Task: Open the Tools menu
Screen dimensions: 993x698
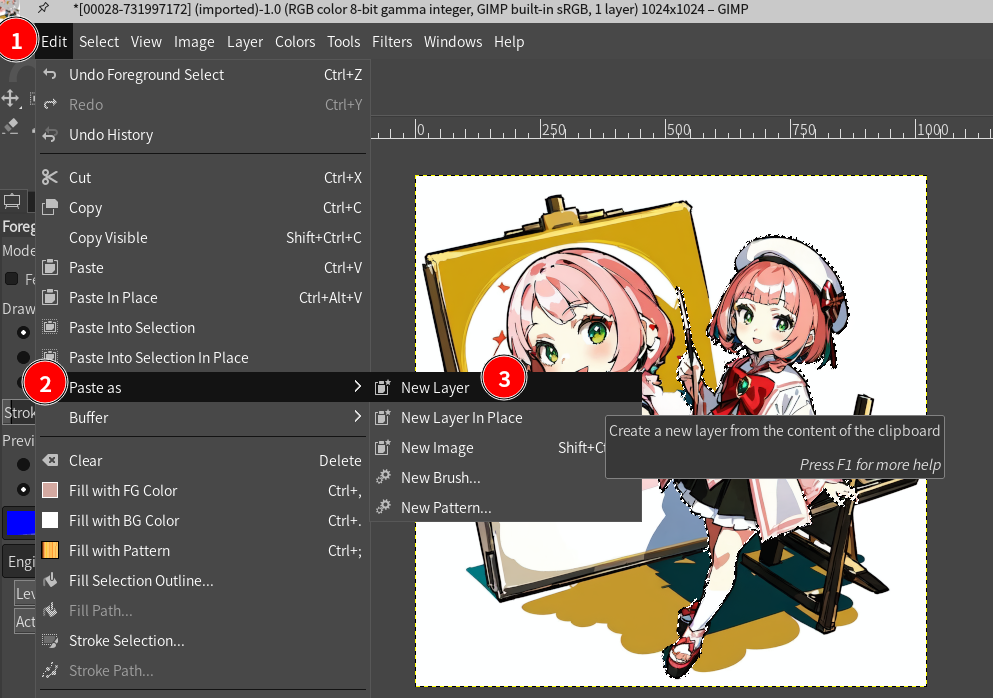Action: (x=344, y=42)
